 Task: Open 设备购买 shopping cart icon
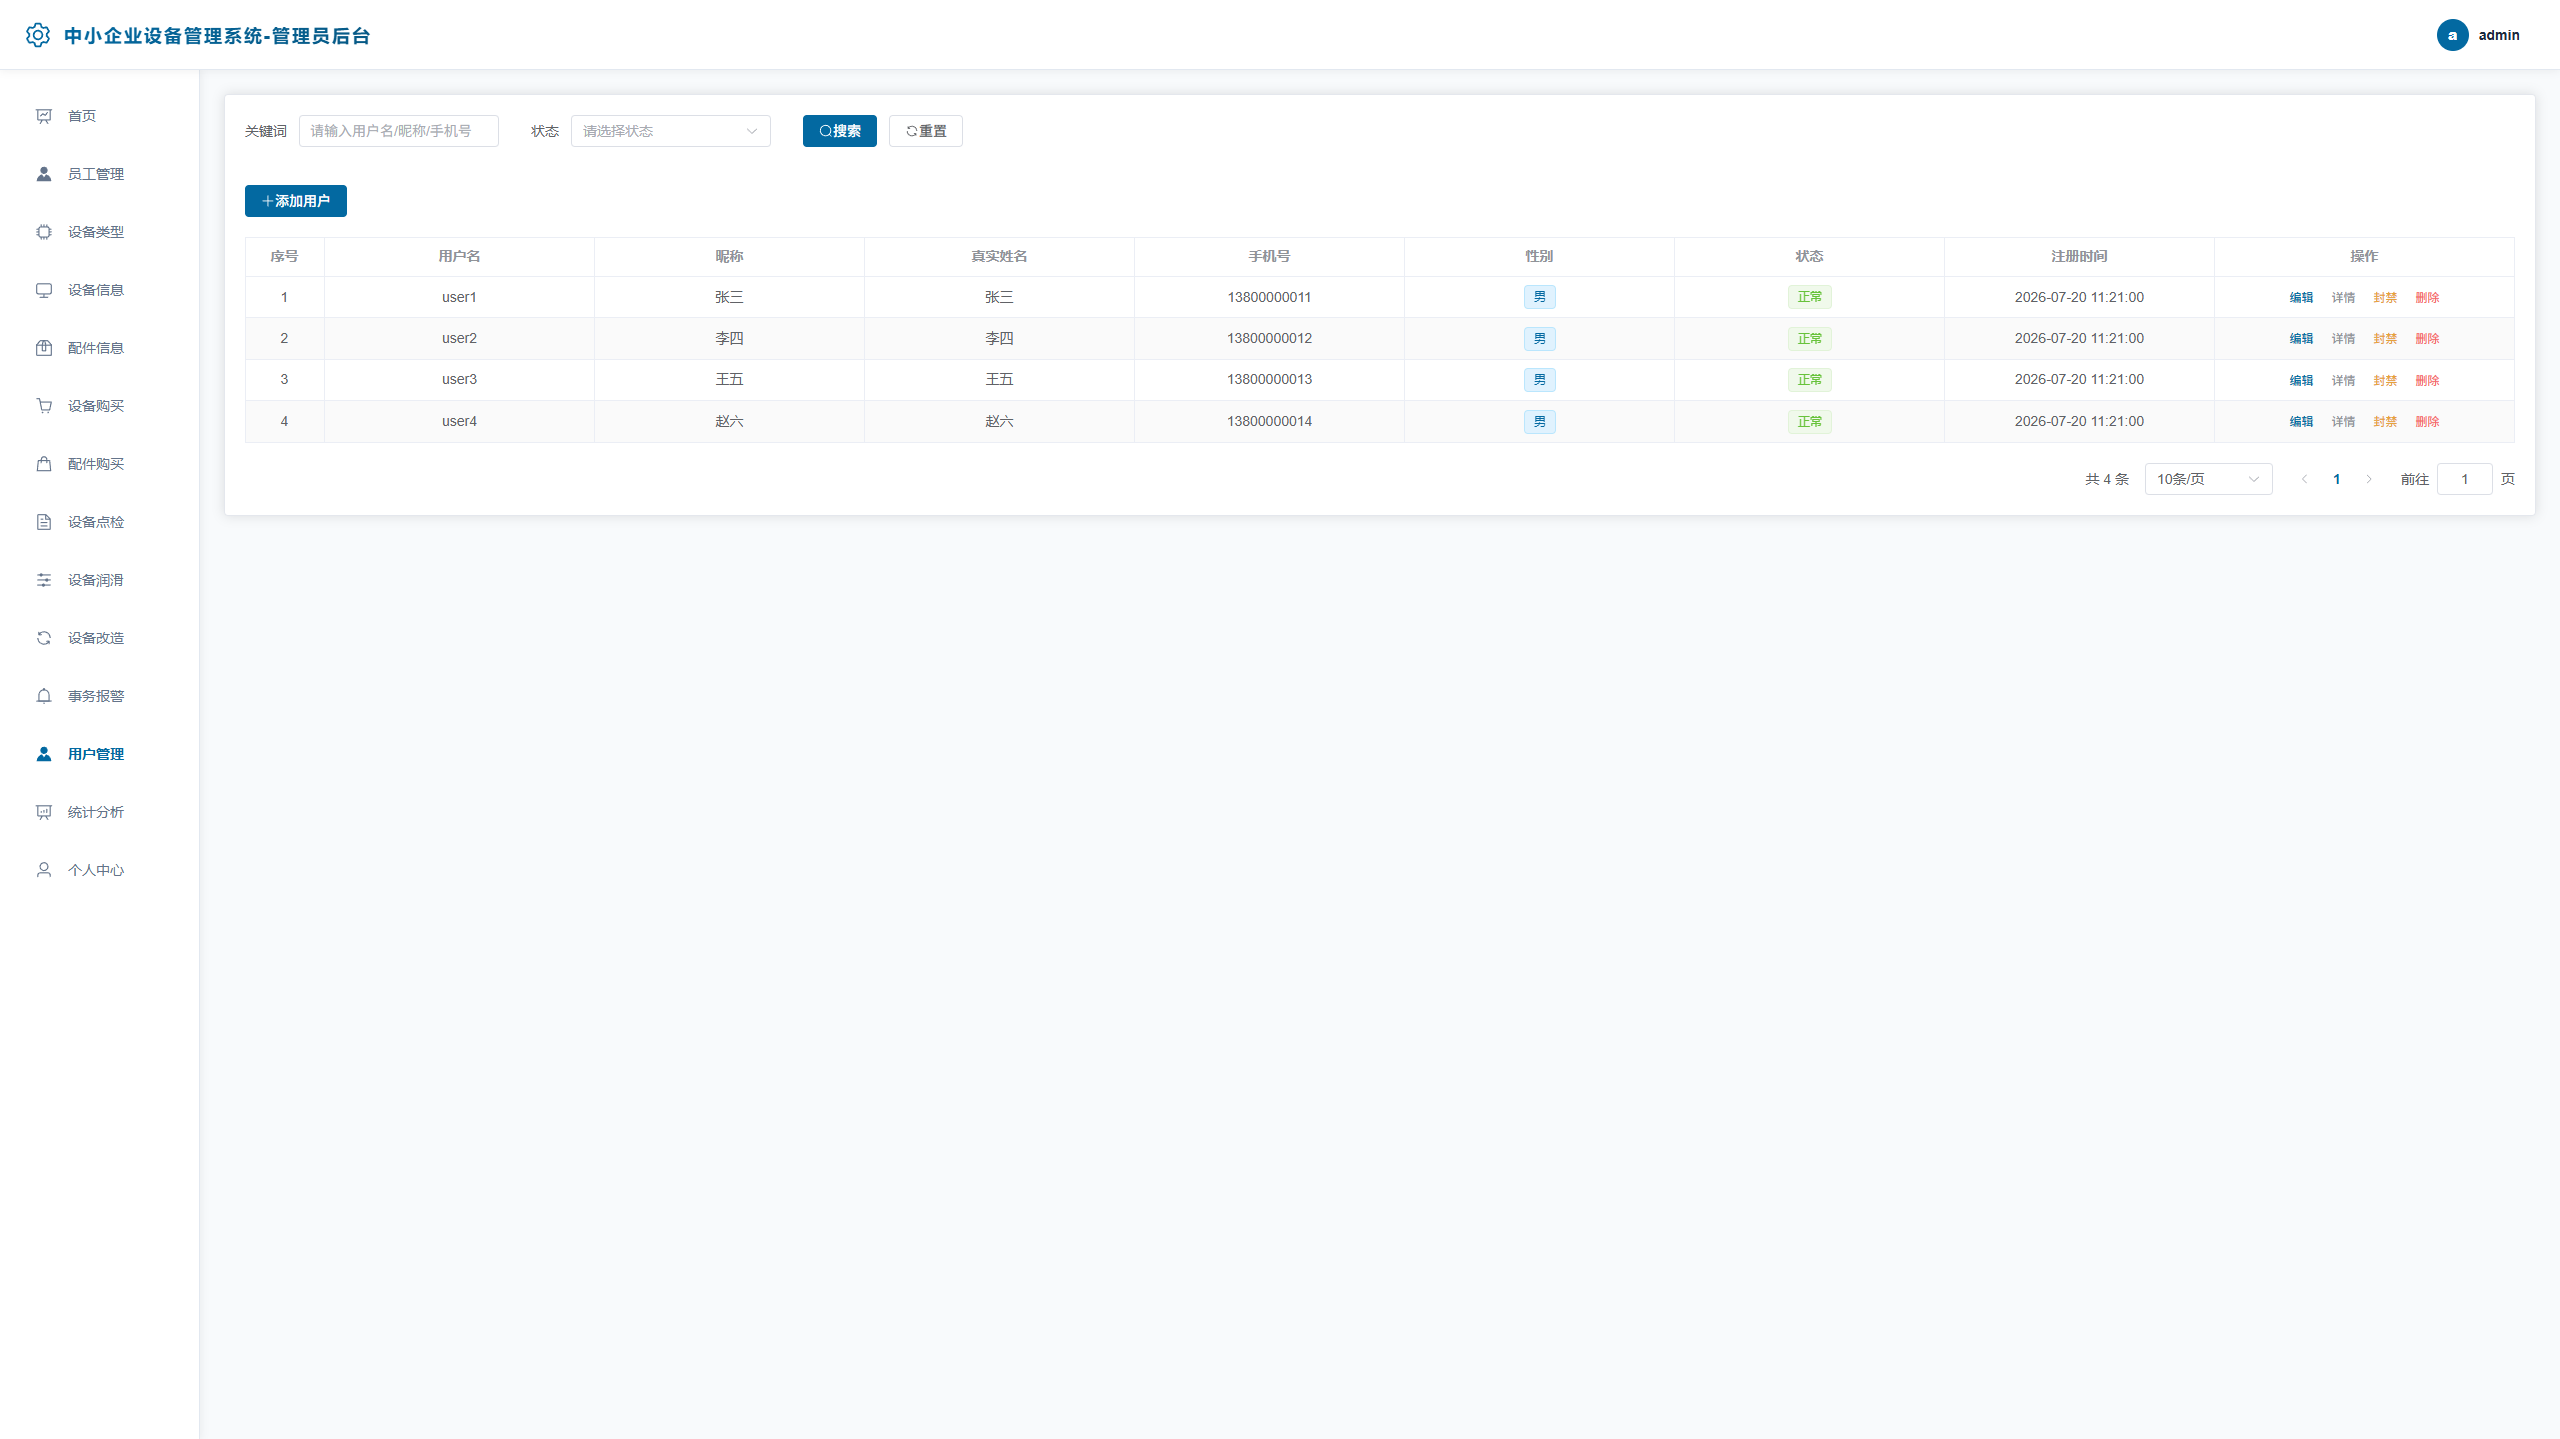point(44,406)
